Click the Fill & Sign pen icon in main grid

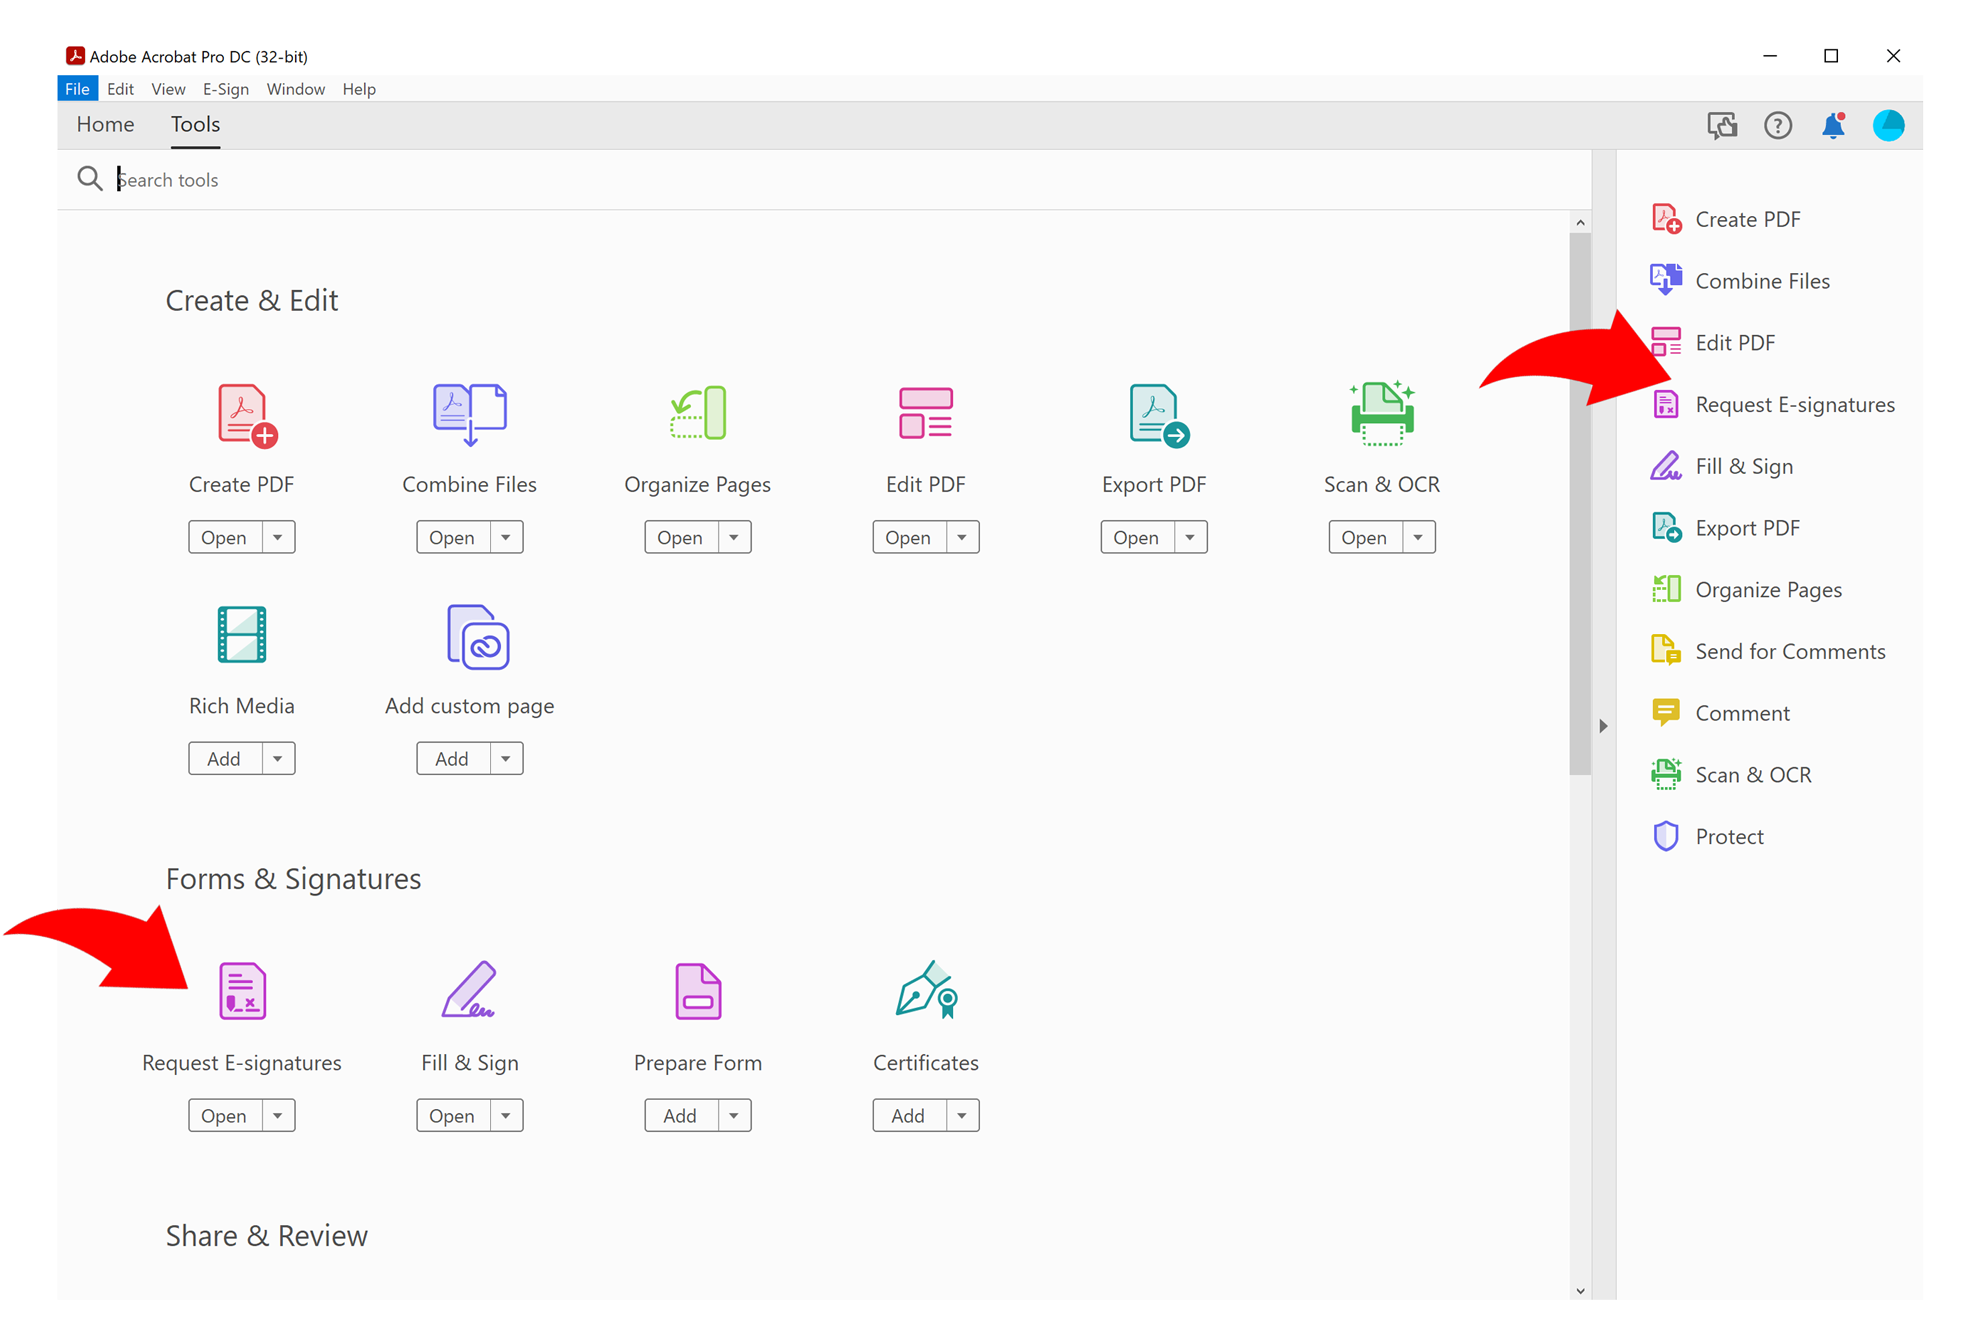pyautogui.click(x=469, y=990)
